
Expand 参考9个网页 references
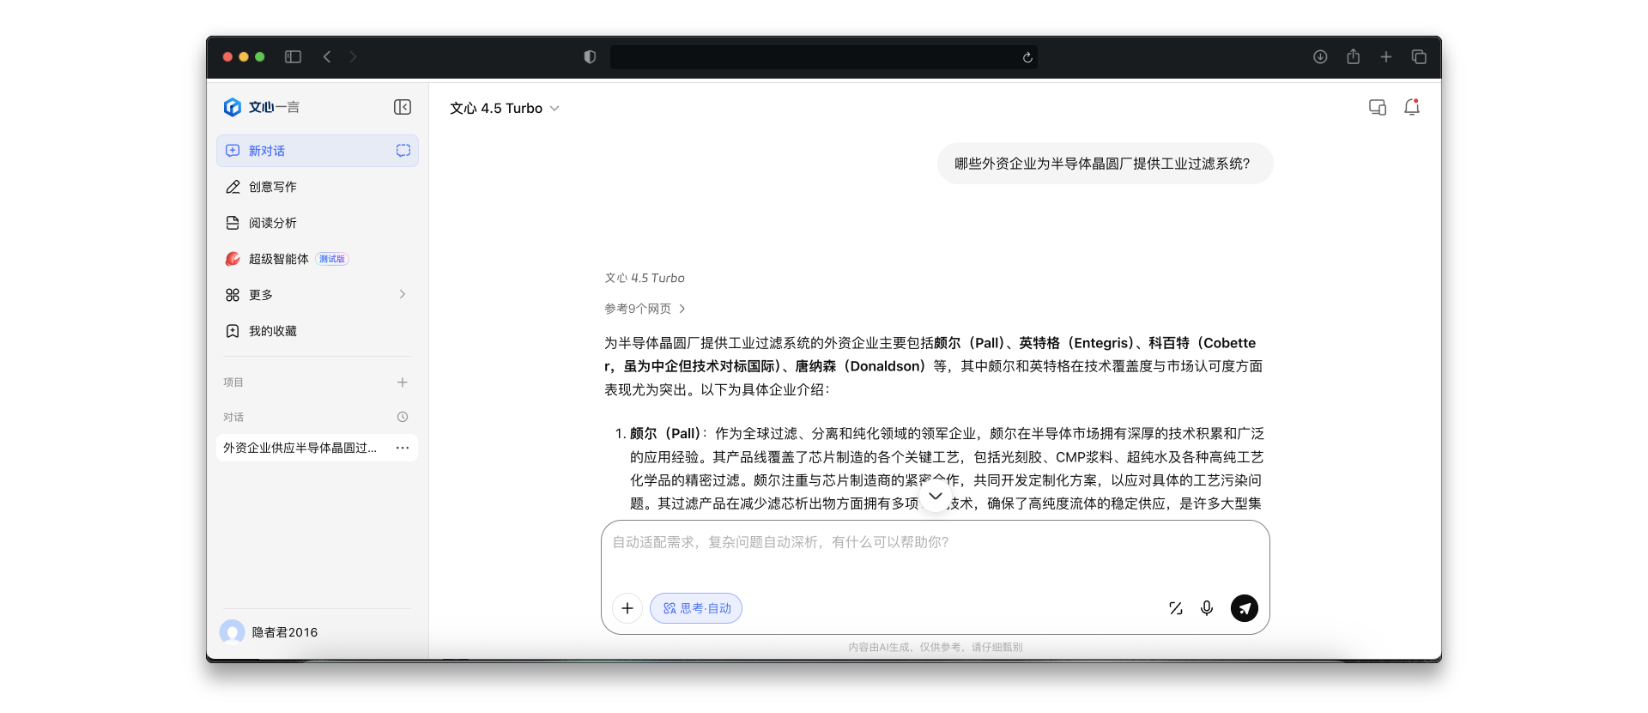pyautogui.click(x=645, y=309)
